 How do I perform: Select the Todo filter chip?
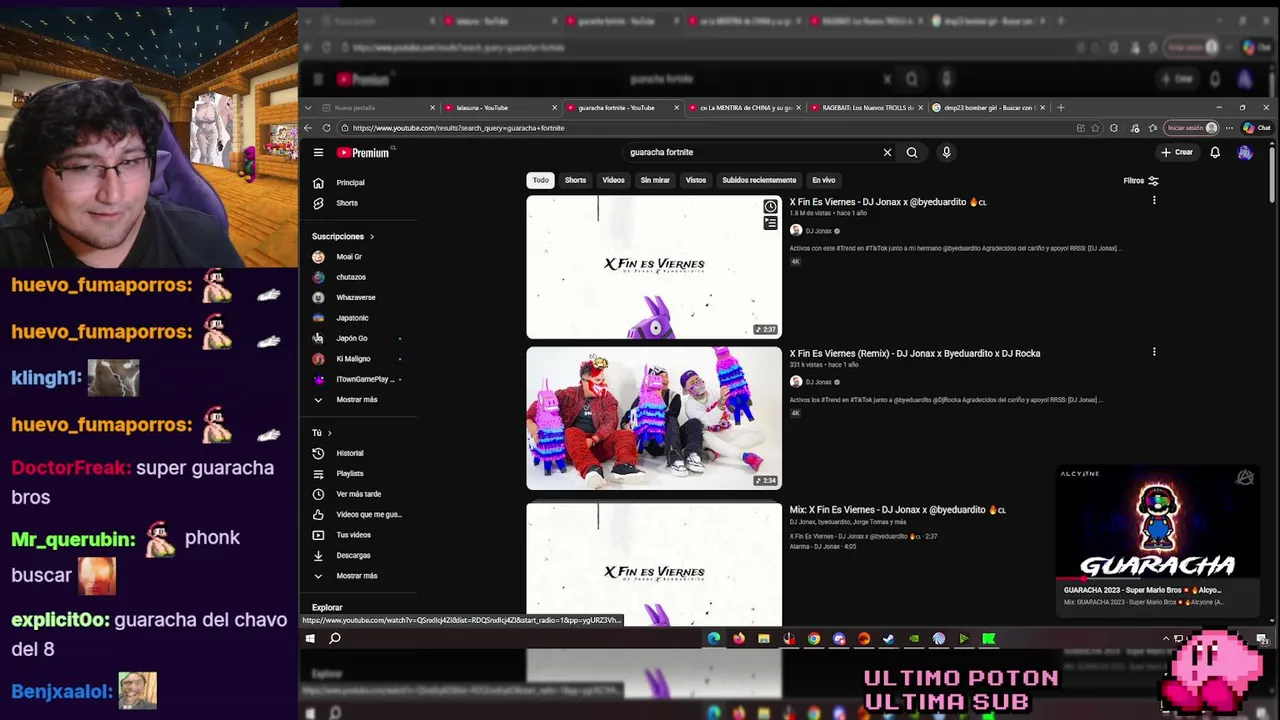pyautogui.click(x=540, y=180)
